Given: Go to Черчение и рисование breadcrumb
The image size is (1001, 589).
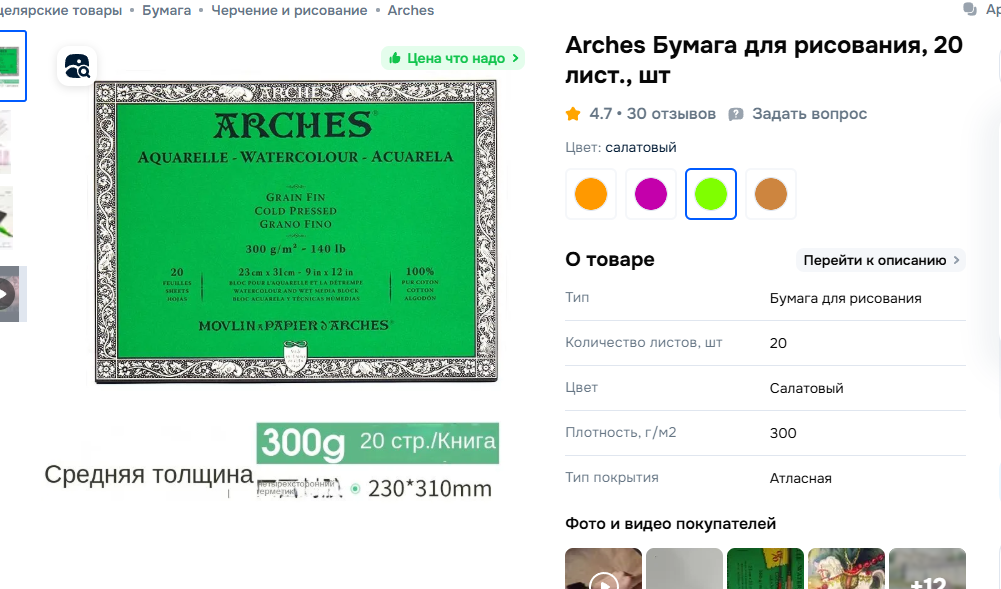Looking at the screenshot, I should pyautogui.click(x=289, y=10).
